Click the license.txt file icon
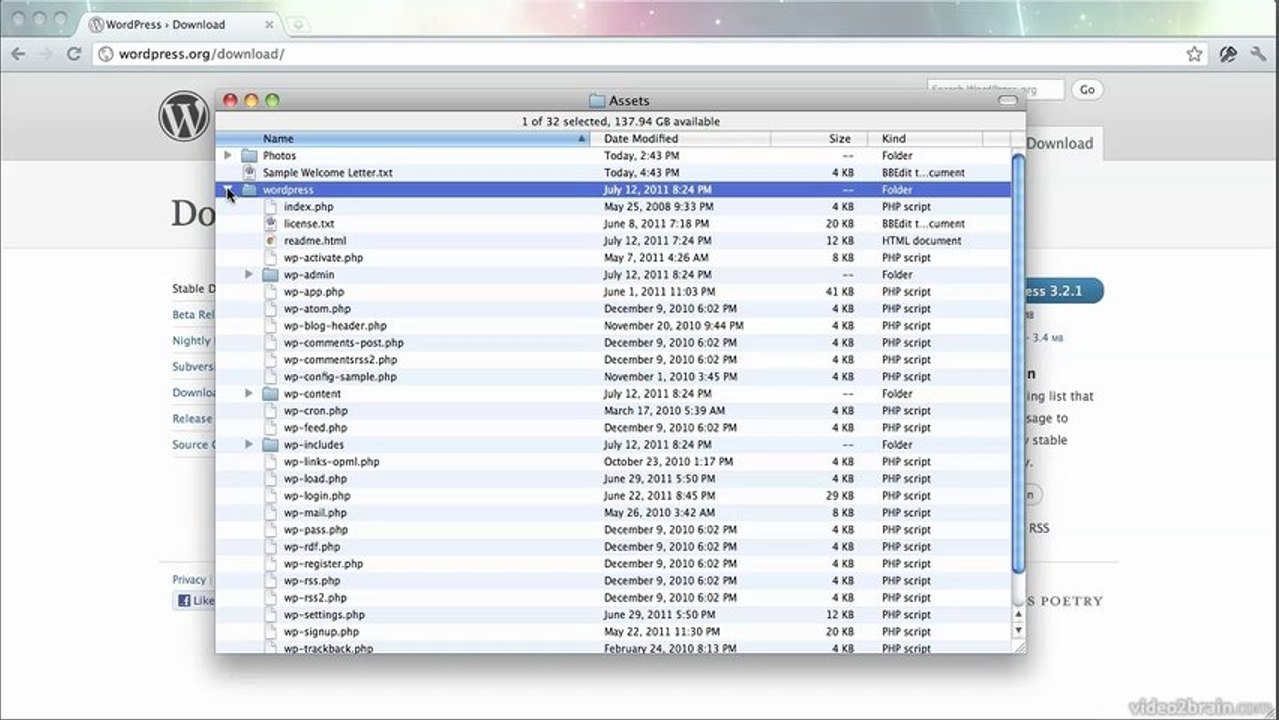The height and width of the screenshot is (720, 1279). (270, 224)
